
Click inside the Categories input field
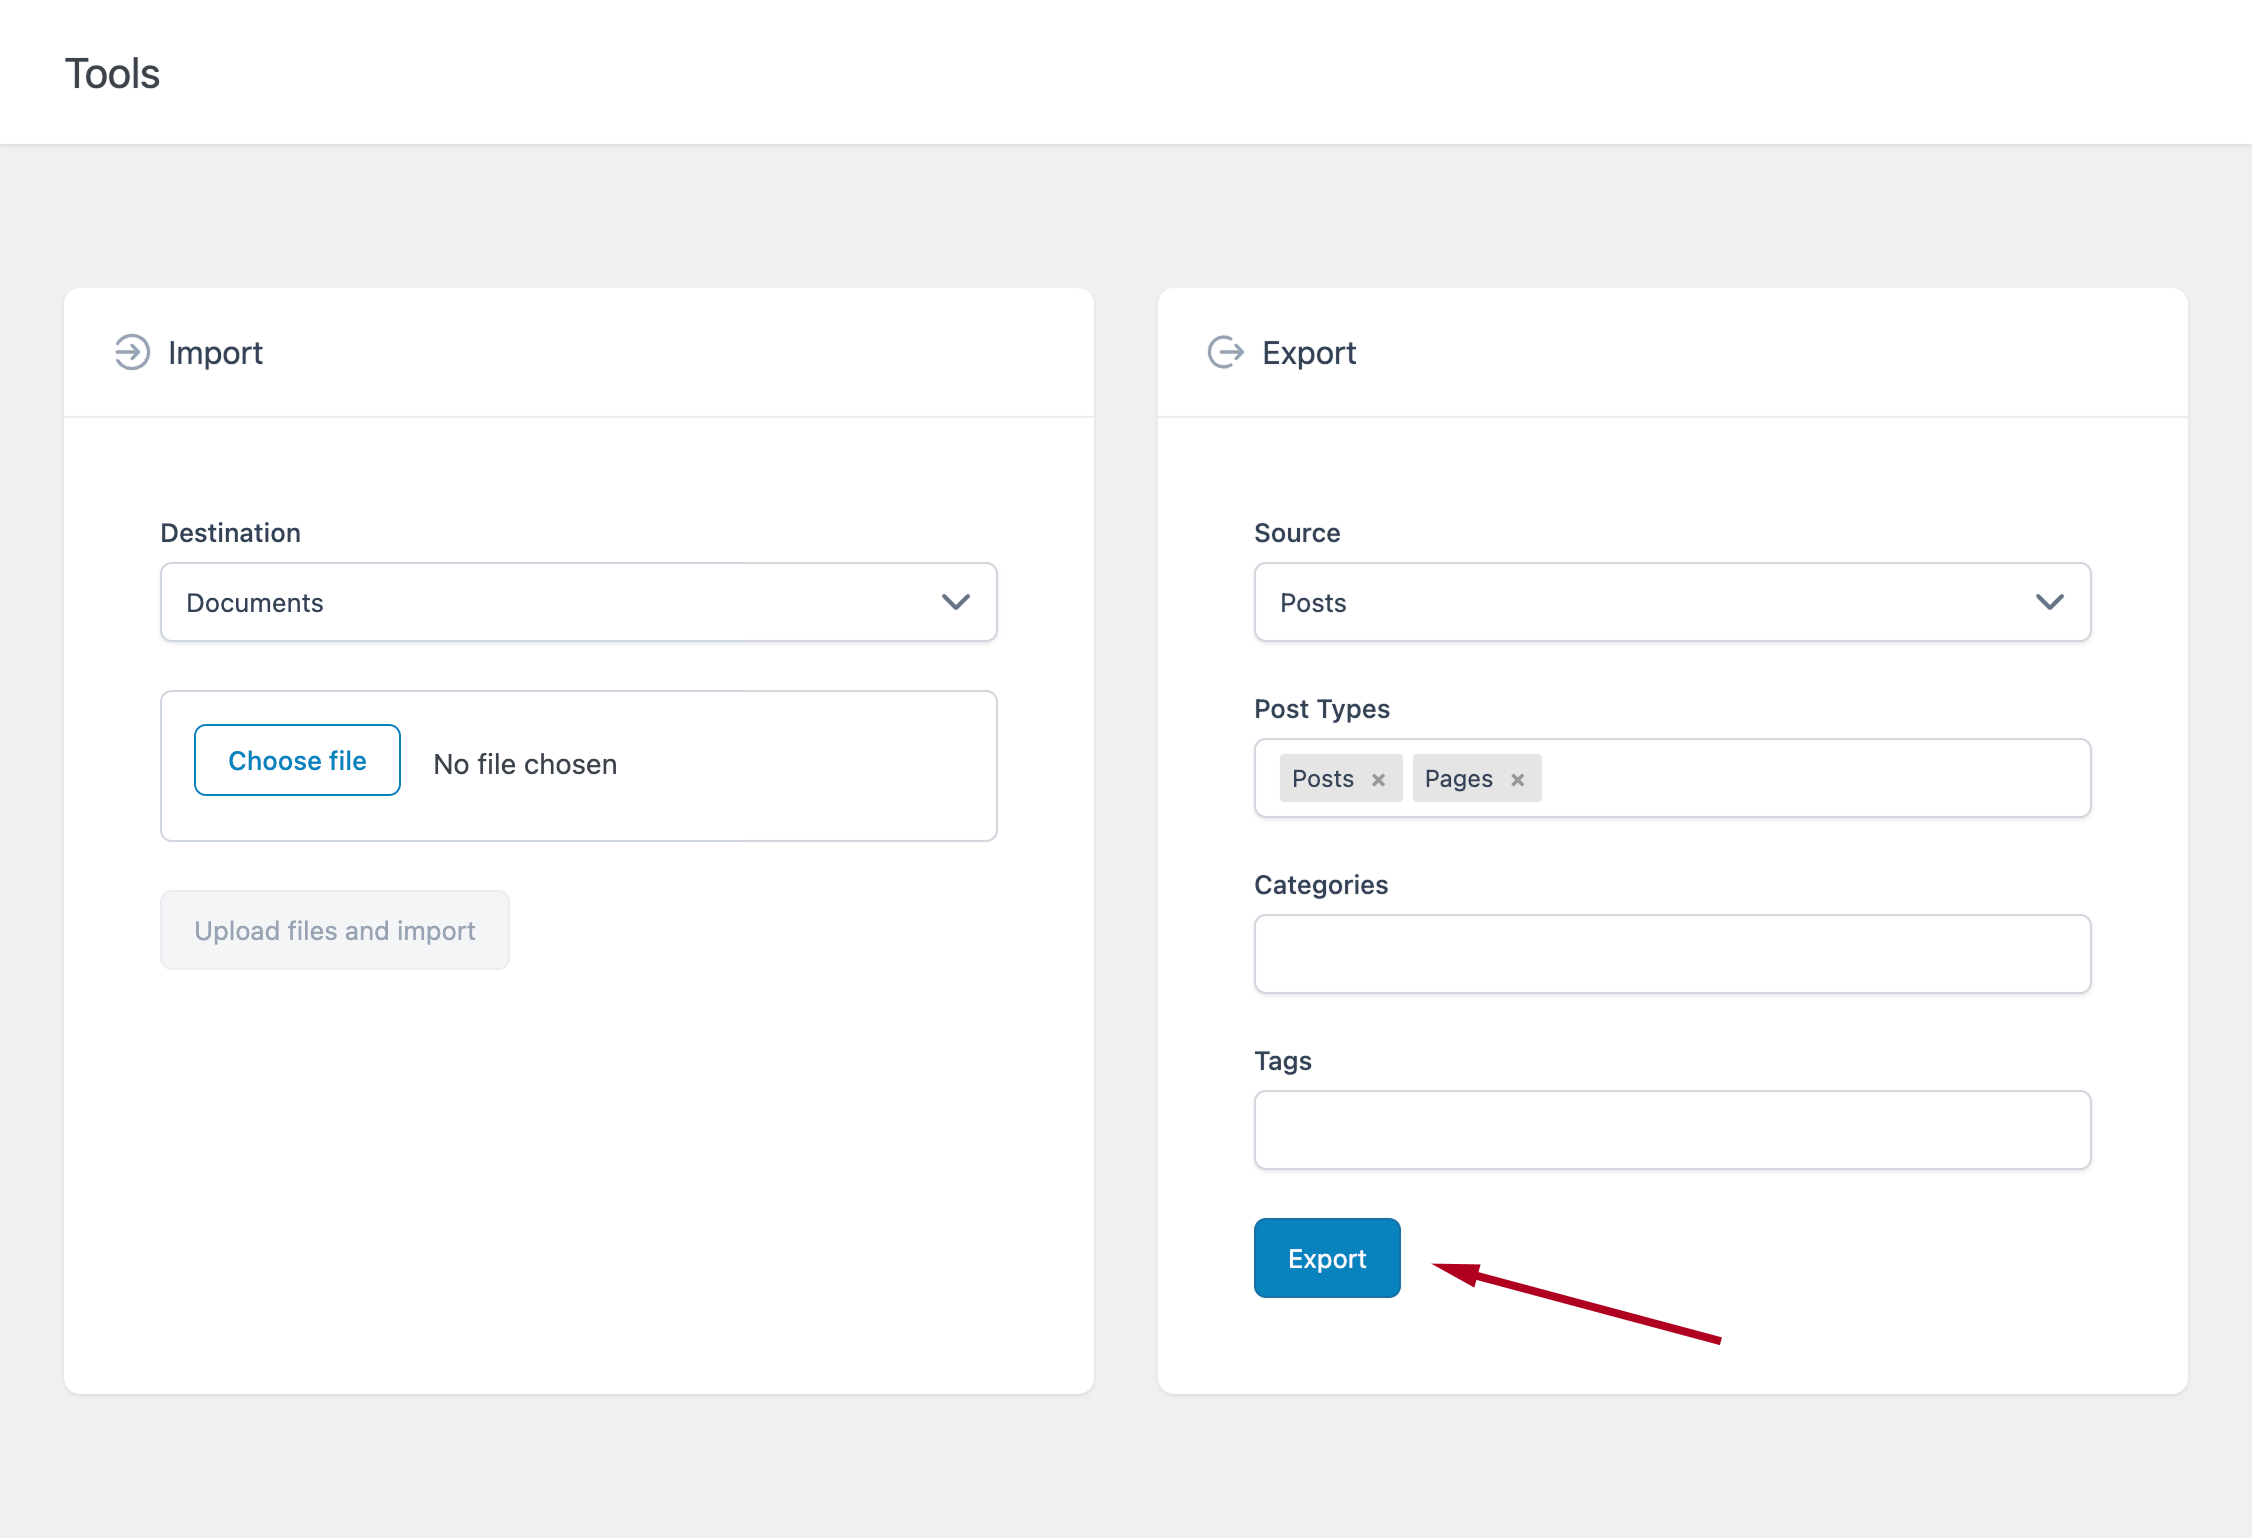1671,954
